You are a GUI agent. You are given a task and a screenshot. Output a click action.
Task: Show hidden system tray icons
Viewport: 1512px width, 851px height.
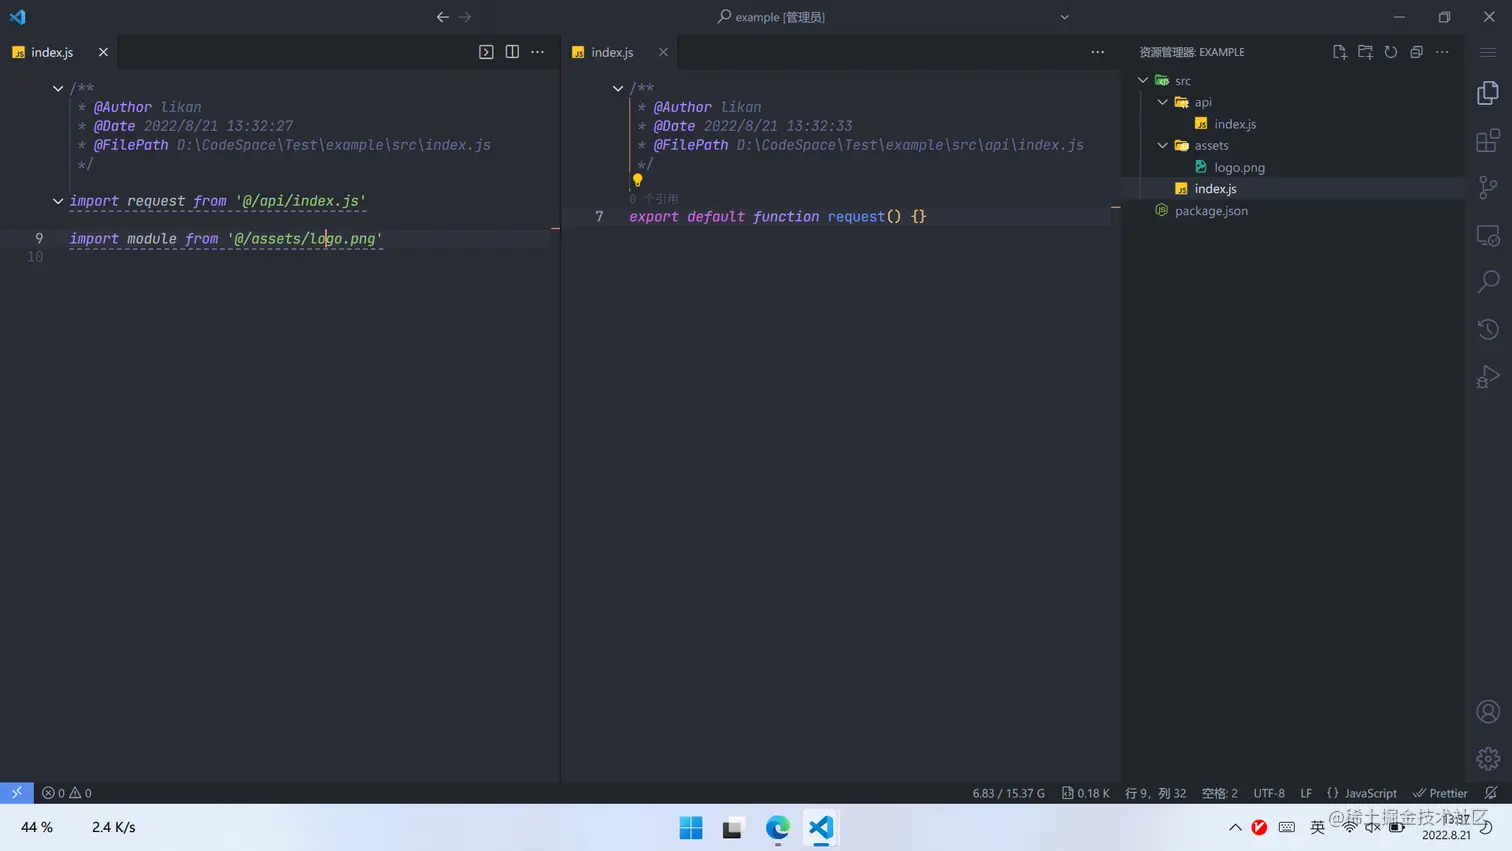click(1235, 827)
